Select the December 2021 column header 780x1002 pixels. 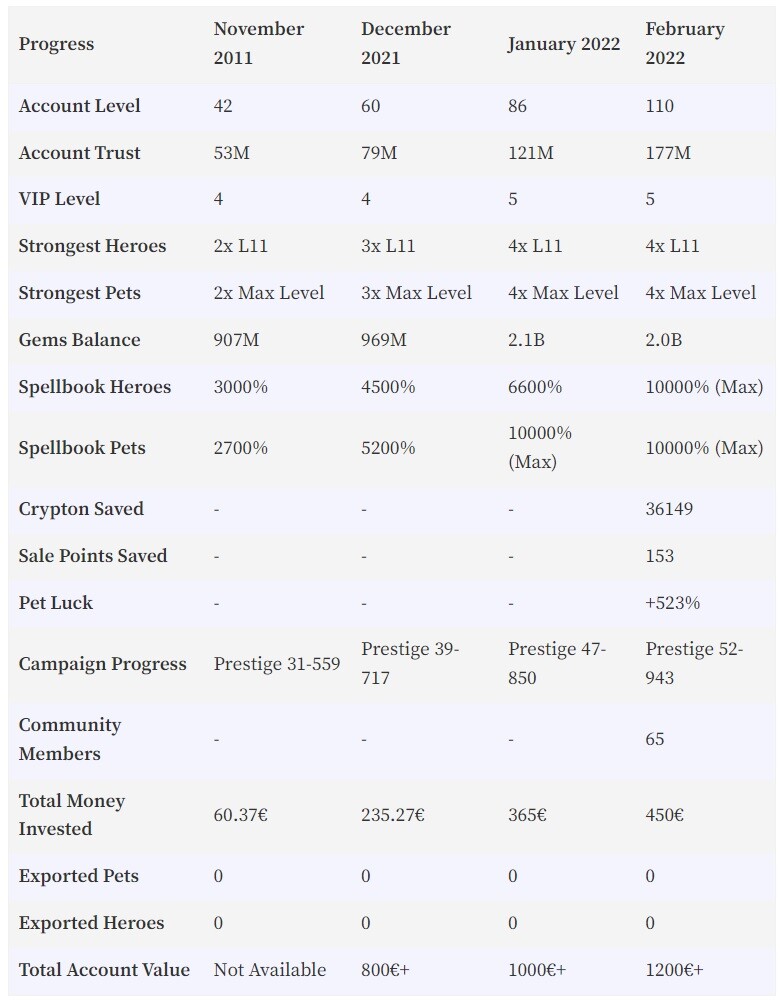tap(406, 43)
